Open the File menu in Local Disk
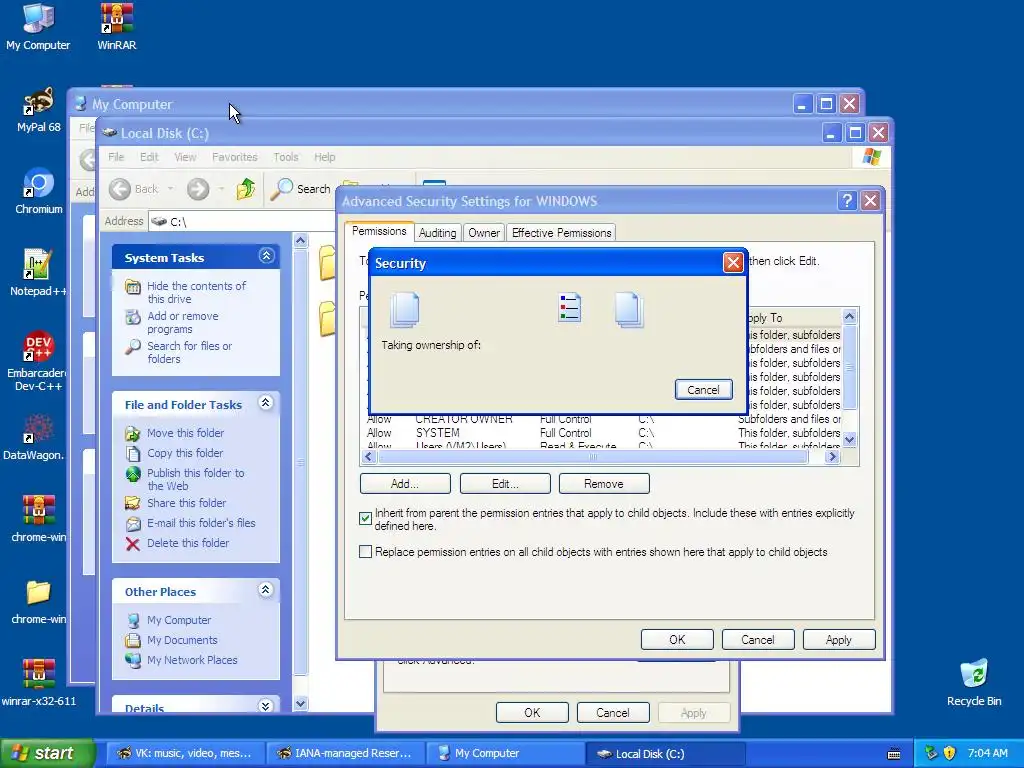The height and width of the screenshot is (768, 1024). [116, 157]
